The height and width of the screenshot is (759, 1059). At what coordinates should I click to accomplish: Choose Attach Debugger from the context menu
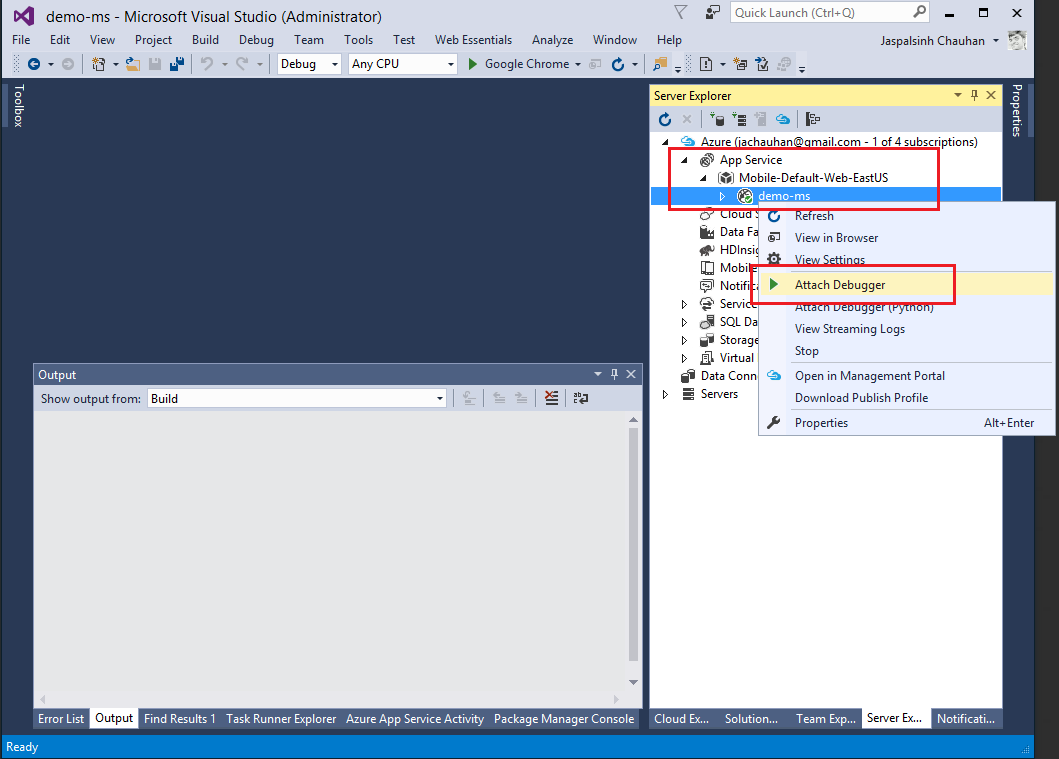[x=906, y=285]
